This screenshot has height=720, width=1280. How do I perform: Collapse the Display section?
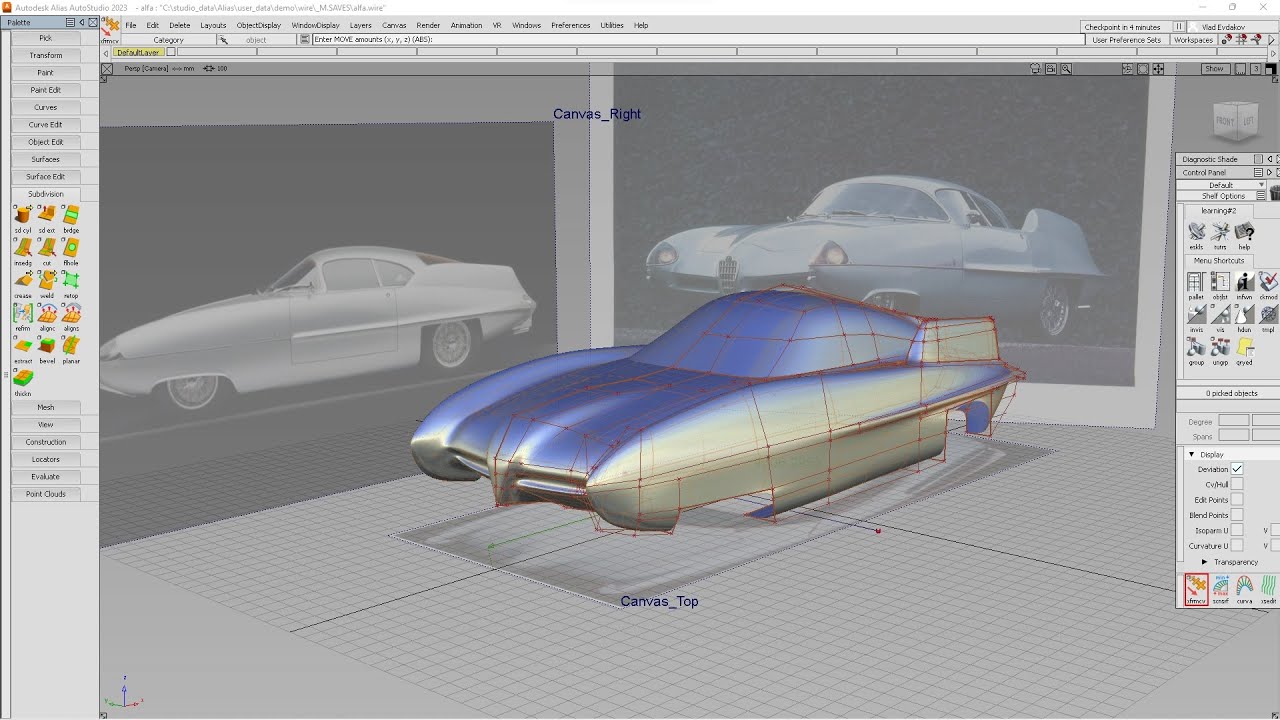pos(1191,454)
